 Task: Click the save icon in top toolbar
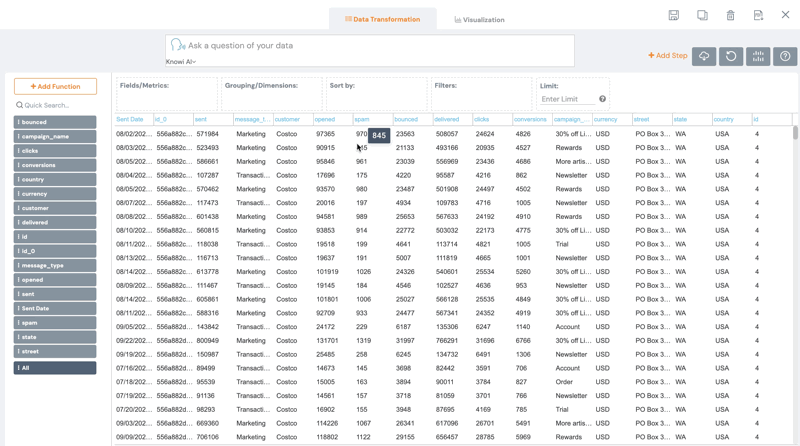click(x=674, y=15)
